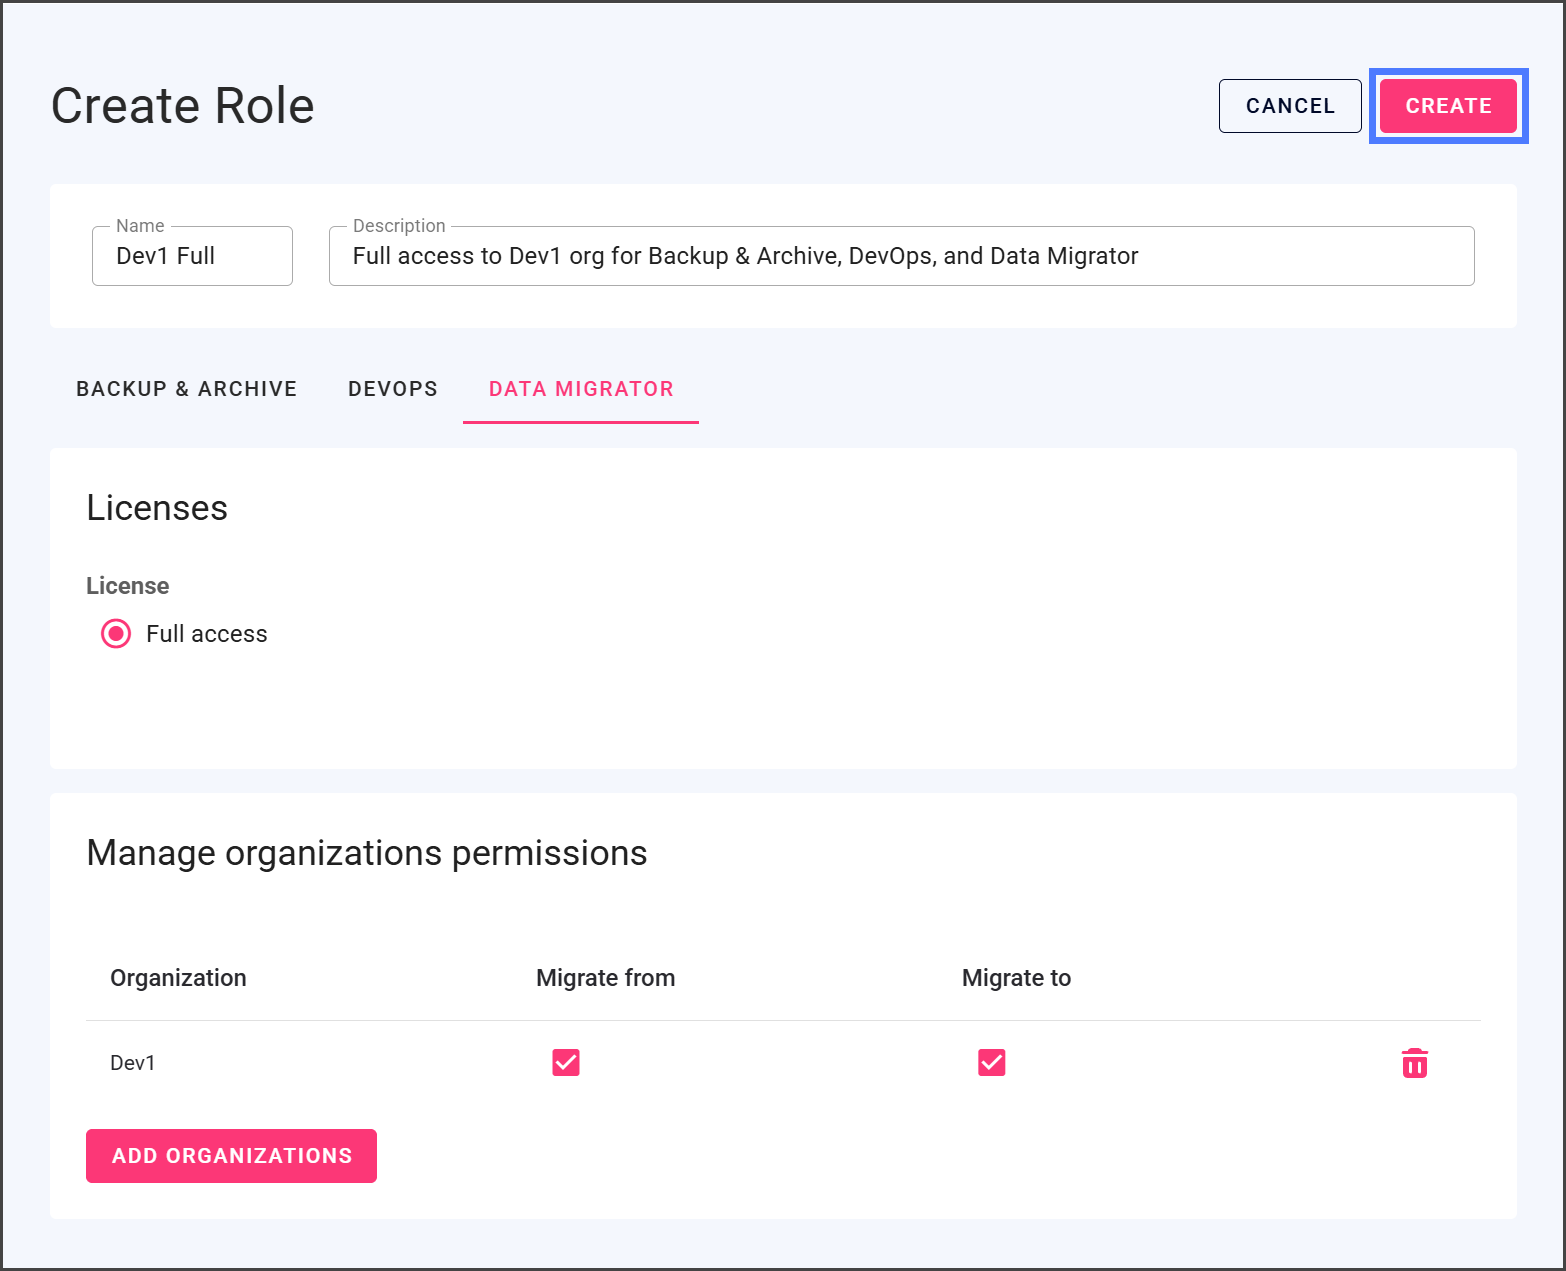This screenshot has height=1271, width=1566.
Task: Click the Licenses section heading
Action: coord(157,508)
